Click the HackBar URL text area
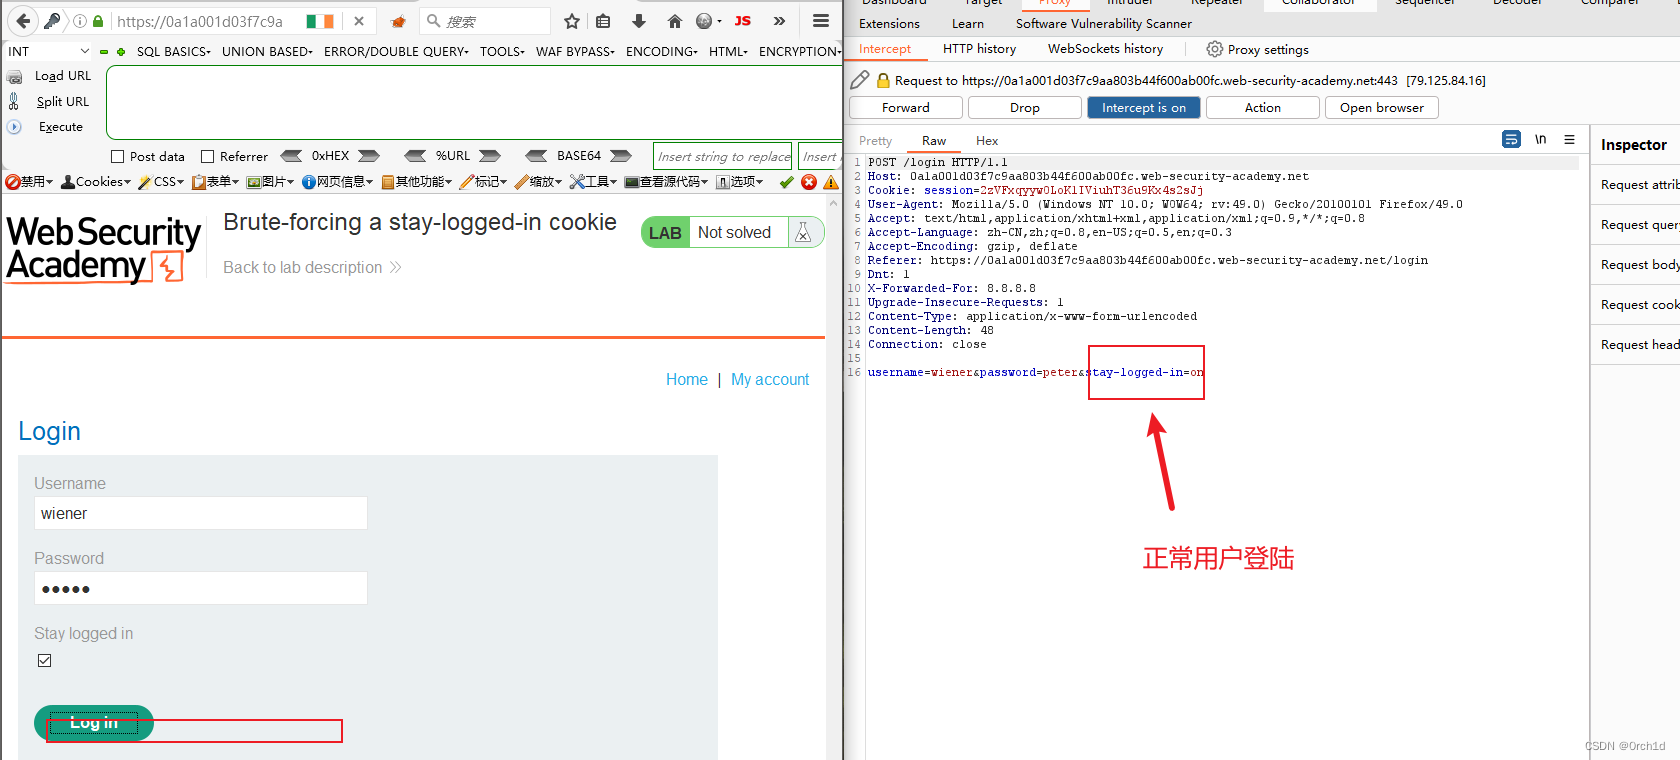This screenshot has height=760, width=1680. click(x=474, y=102)
